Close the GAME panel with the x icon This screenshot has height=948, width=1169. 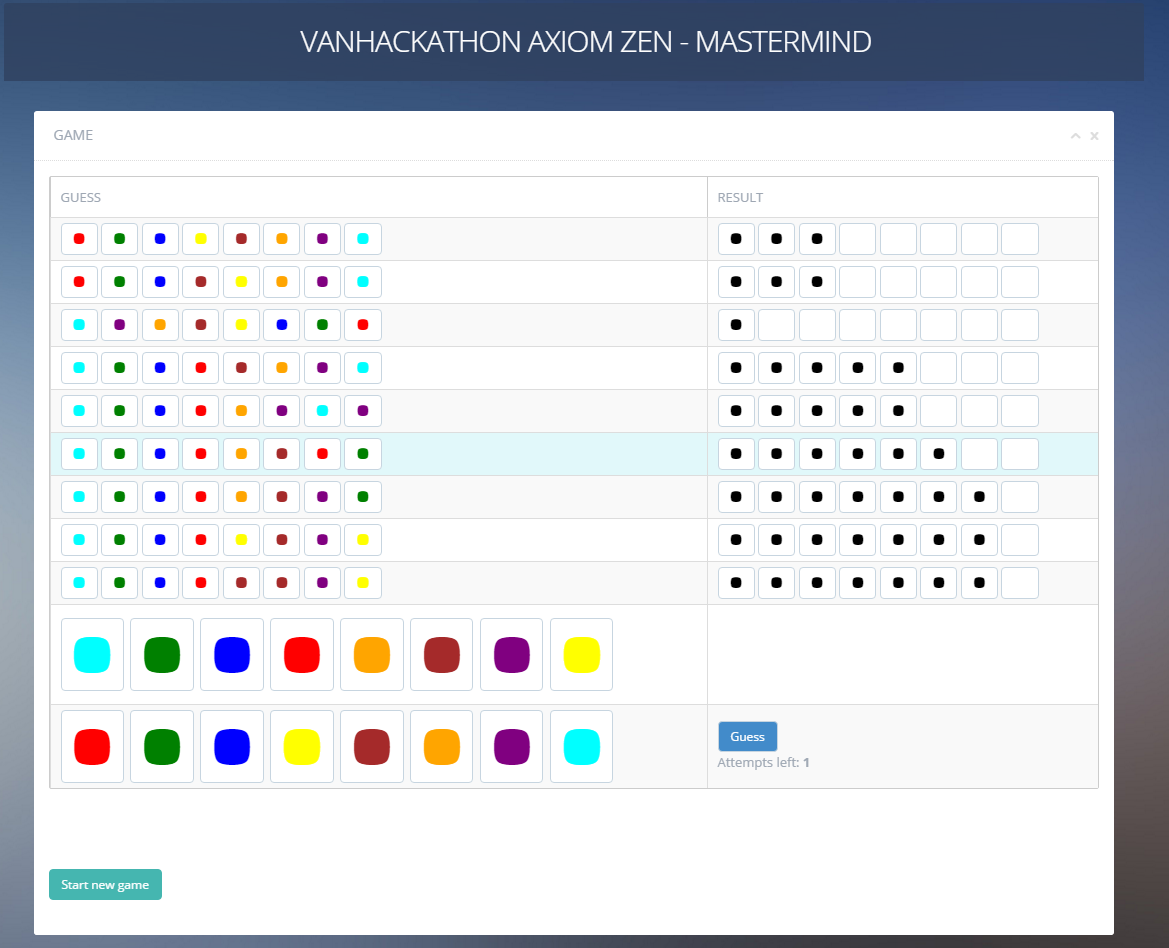click(x=1094, y=136)
